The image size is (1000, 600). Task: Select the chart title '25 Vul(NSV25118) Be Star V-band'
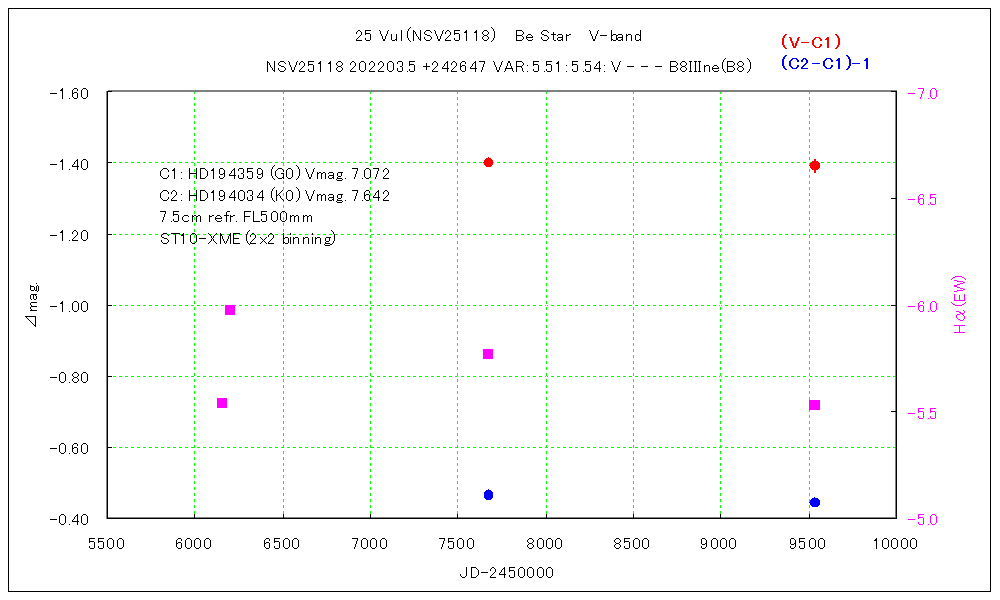[498, 36]
